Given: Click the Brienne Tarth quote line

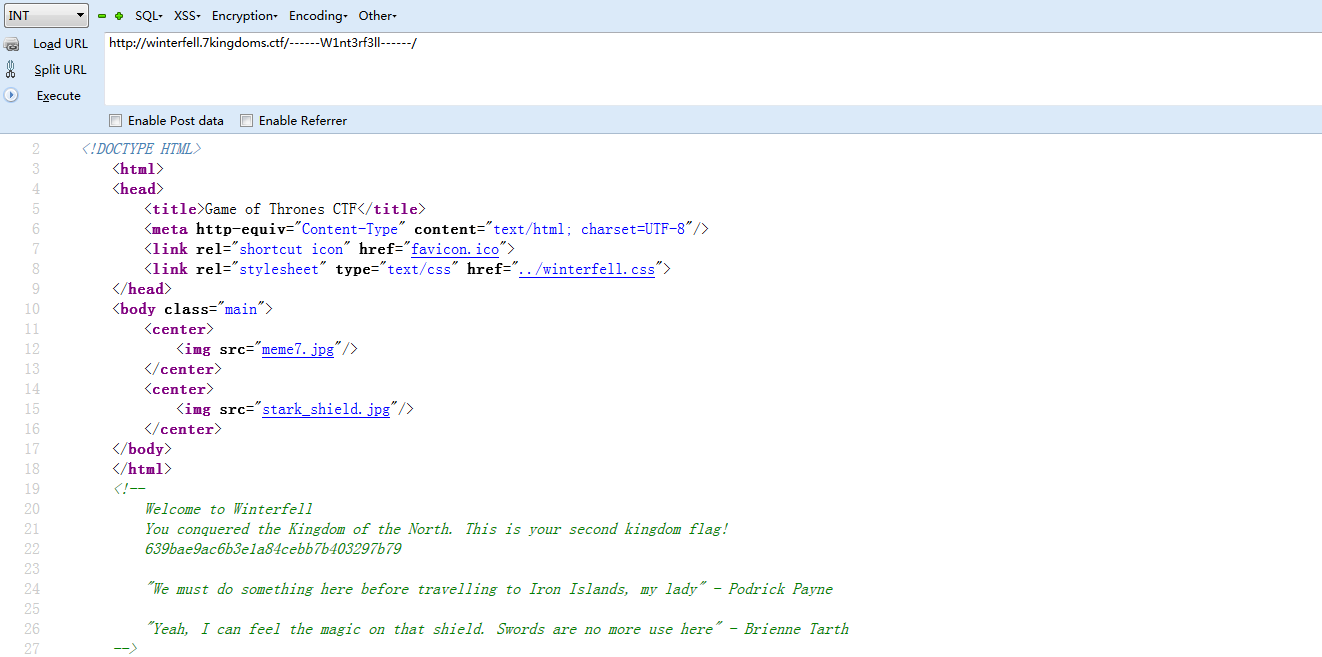Looking at the screenshot, I should tap(497, 629).
